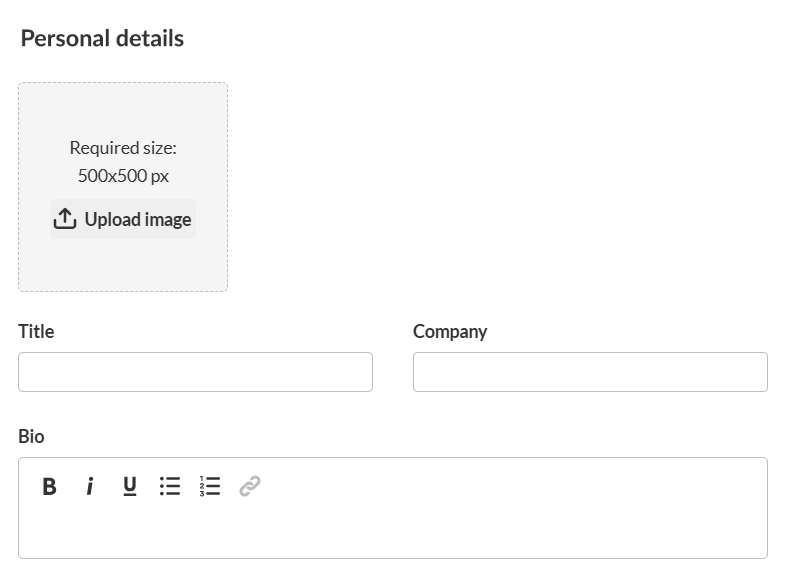785x582 pixels.
Task: Click the Company field label
Action: pos(450,332)
